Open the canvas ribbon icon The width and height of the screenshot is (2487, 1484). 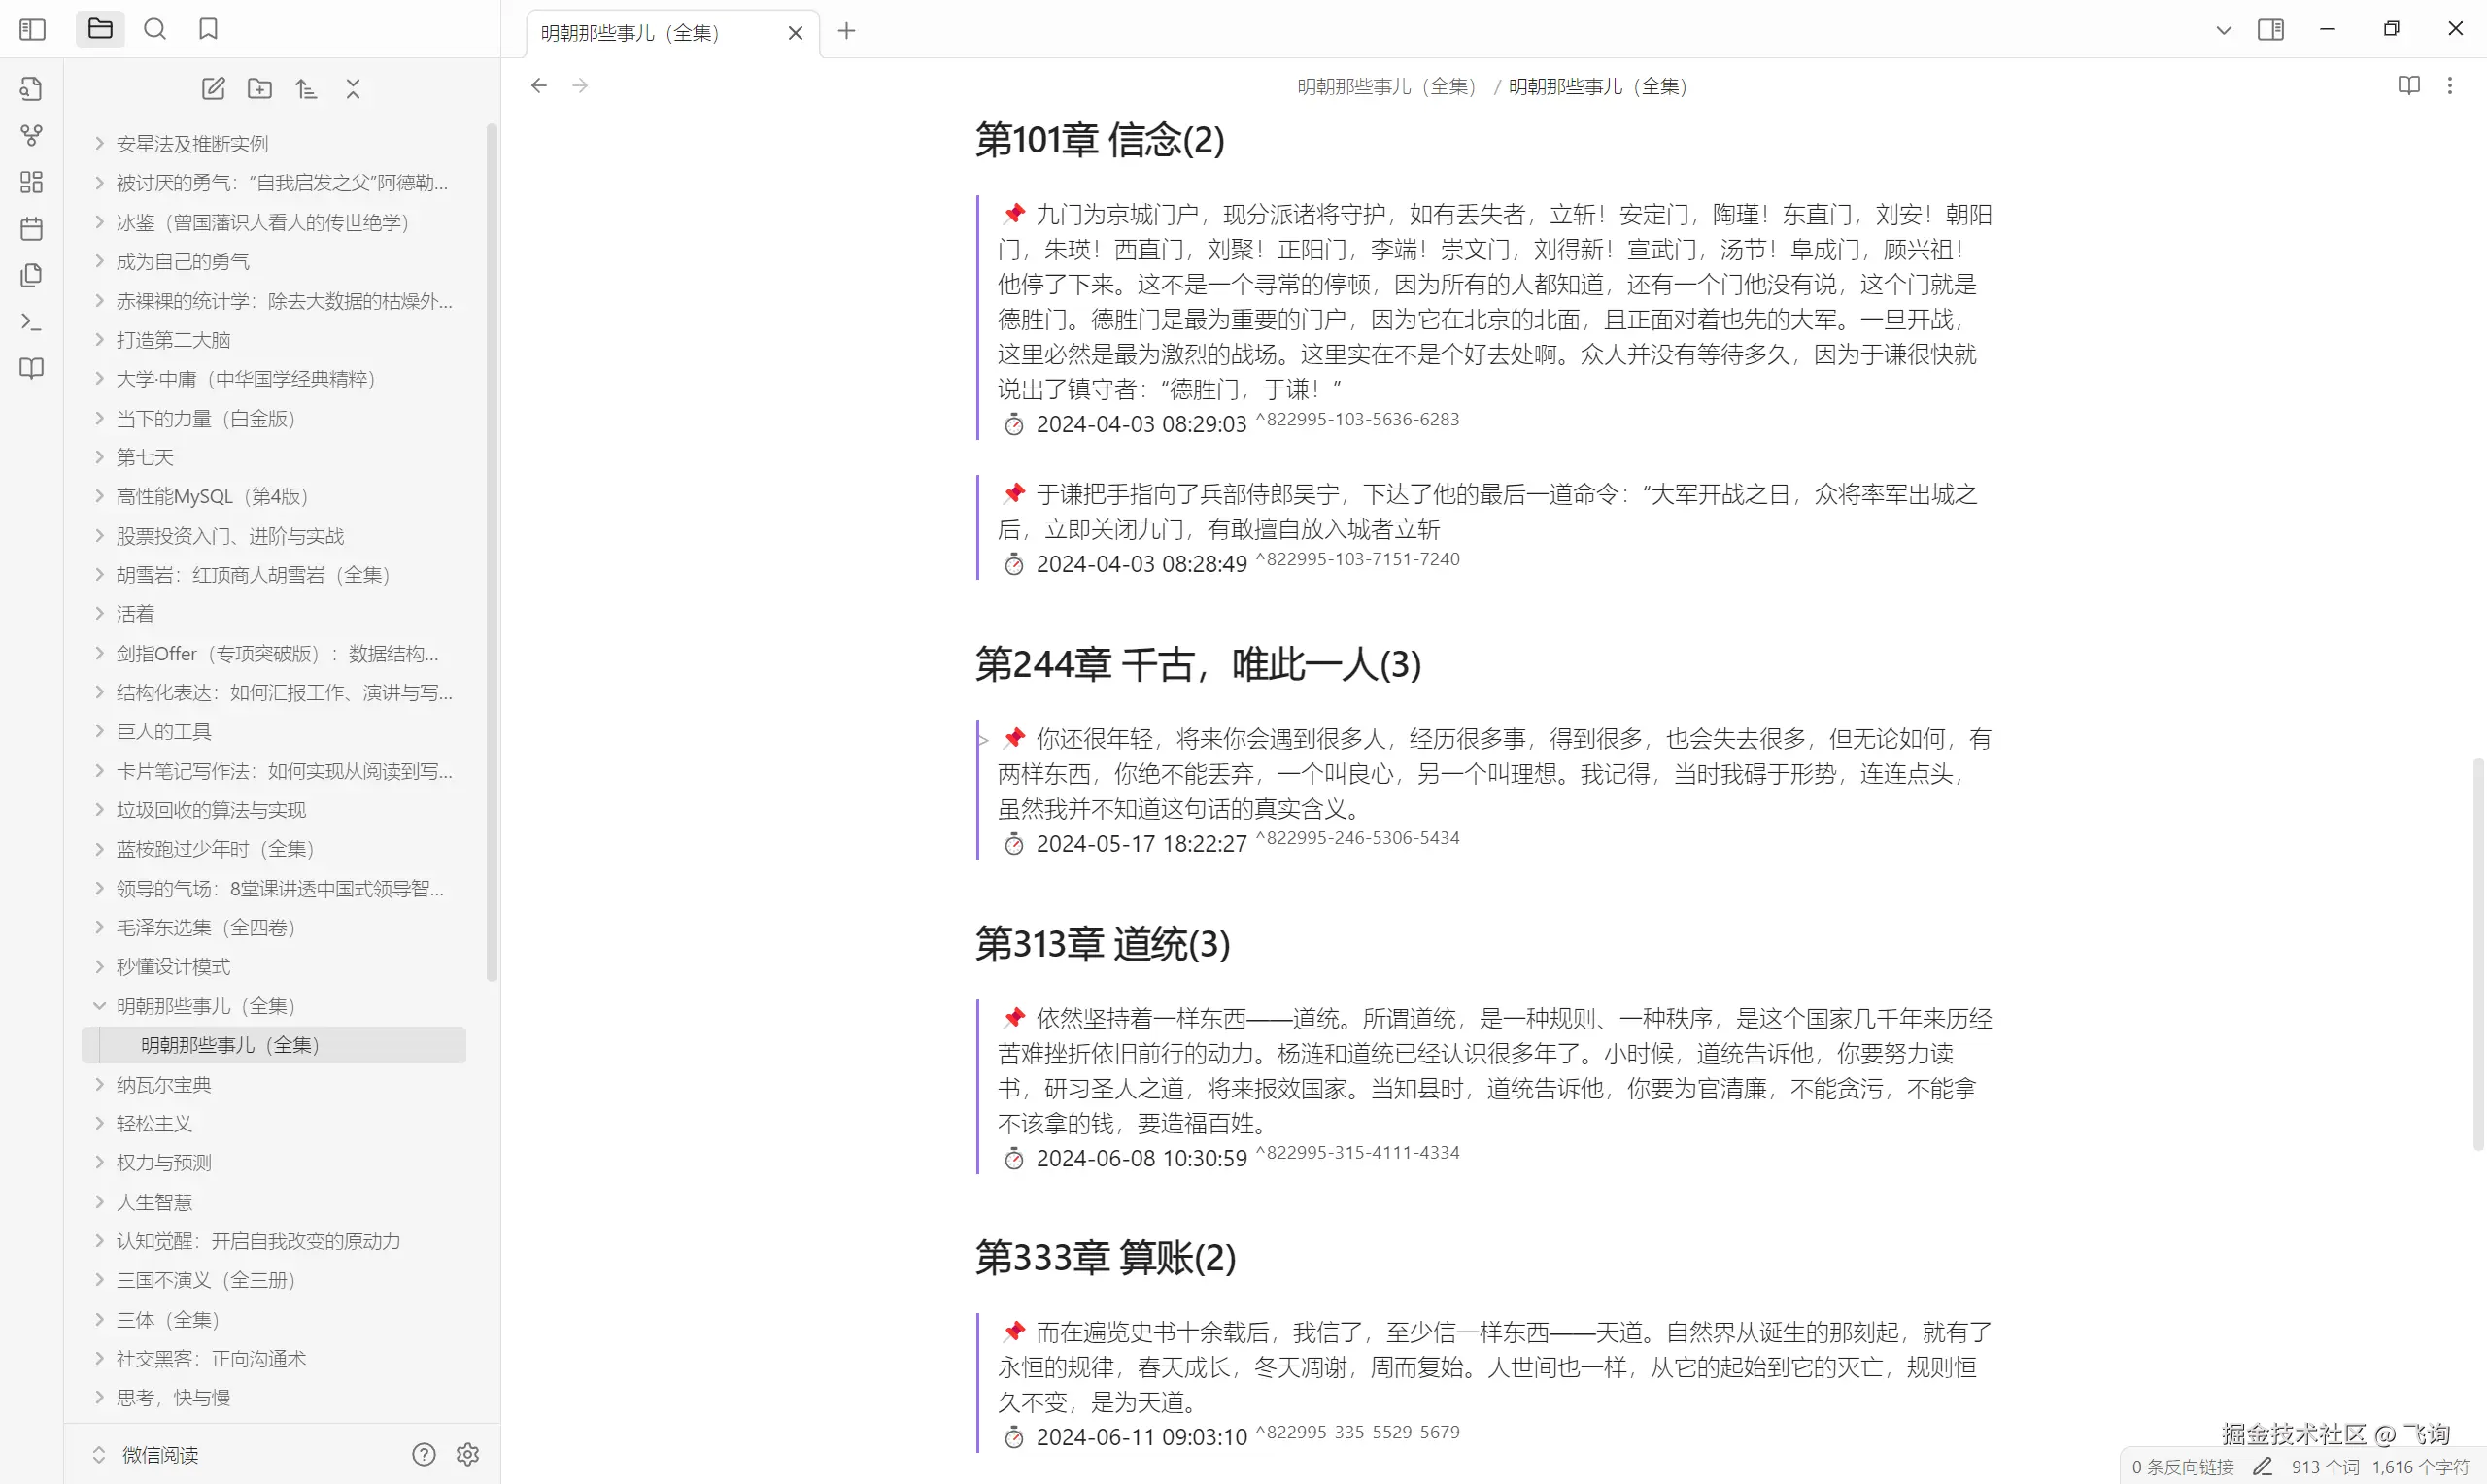pos(32,182)
